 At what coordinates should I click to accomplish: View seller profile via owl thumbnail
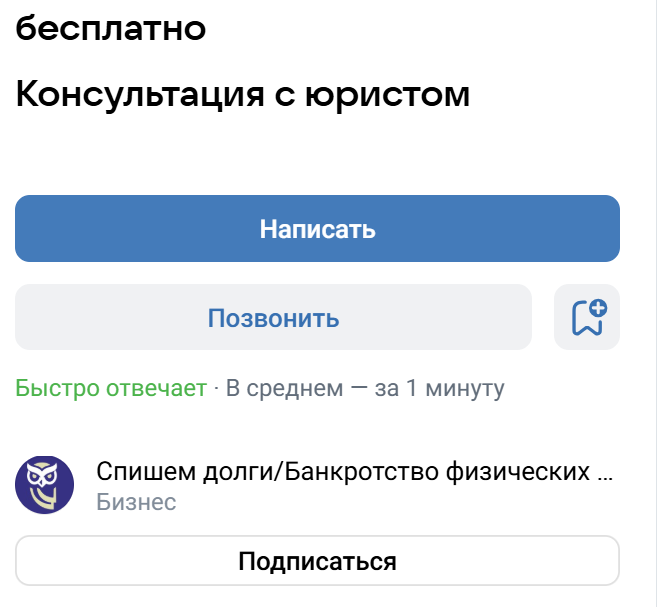(x=44, y=485)
